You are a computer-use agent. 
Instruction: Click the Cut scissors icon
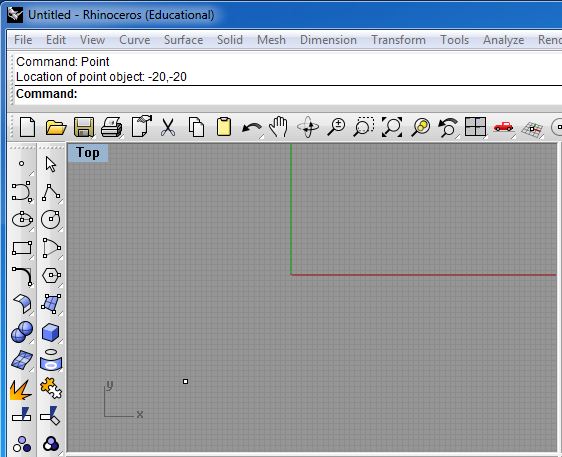(168, 127)
